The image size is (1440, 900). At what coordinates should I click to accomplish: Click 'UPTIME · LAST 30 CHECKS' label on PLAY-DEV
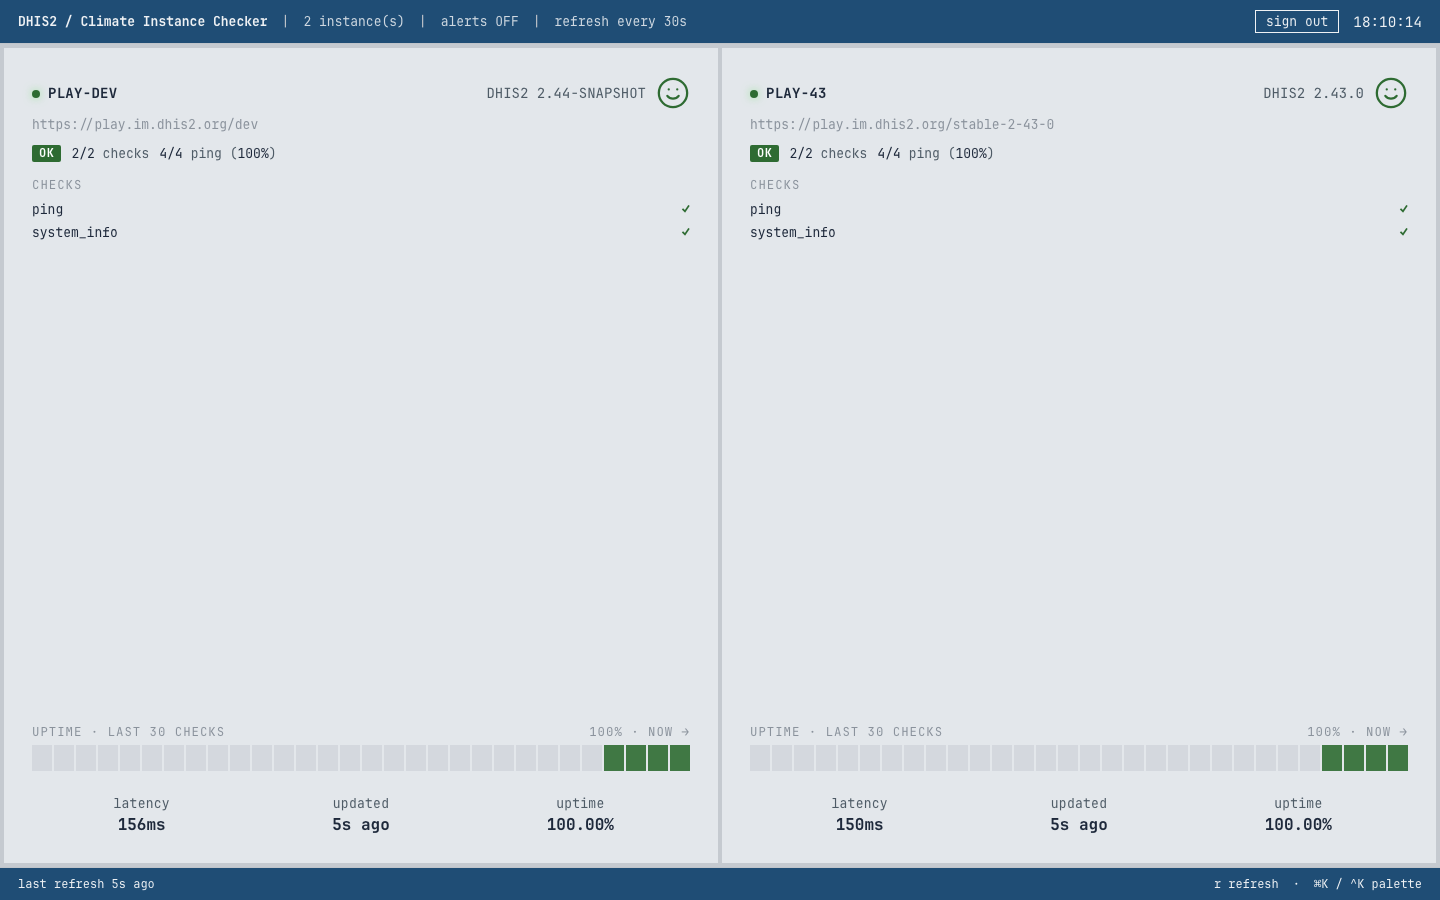point(128,732)
